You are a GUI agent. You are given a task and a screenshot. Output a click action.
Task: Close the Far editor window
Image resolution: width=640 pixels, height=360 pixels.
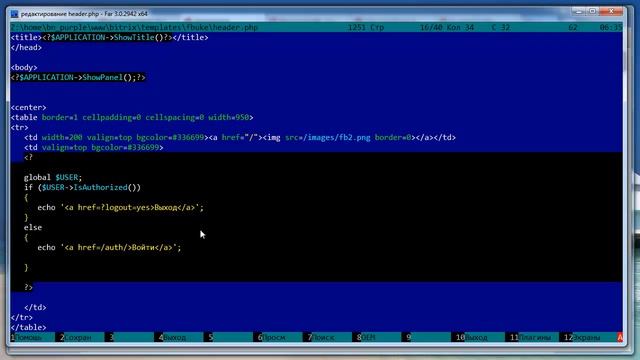(611, 11)
